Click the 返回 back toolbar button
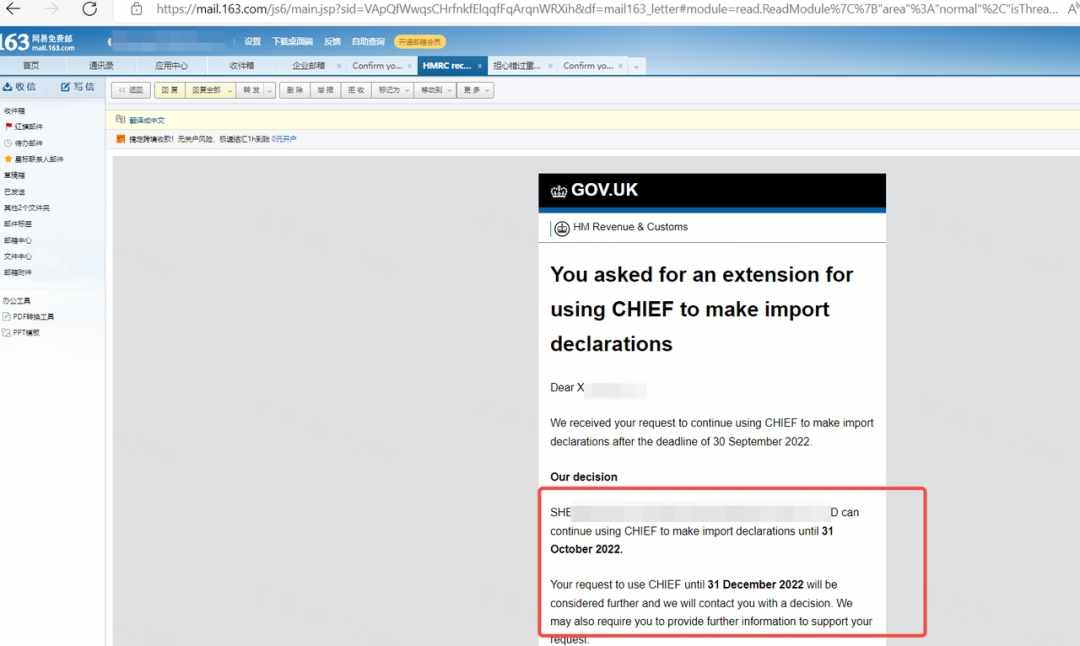The image size is (1080, 646). point(131,90)
